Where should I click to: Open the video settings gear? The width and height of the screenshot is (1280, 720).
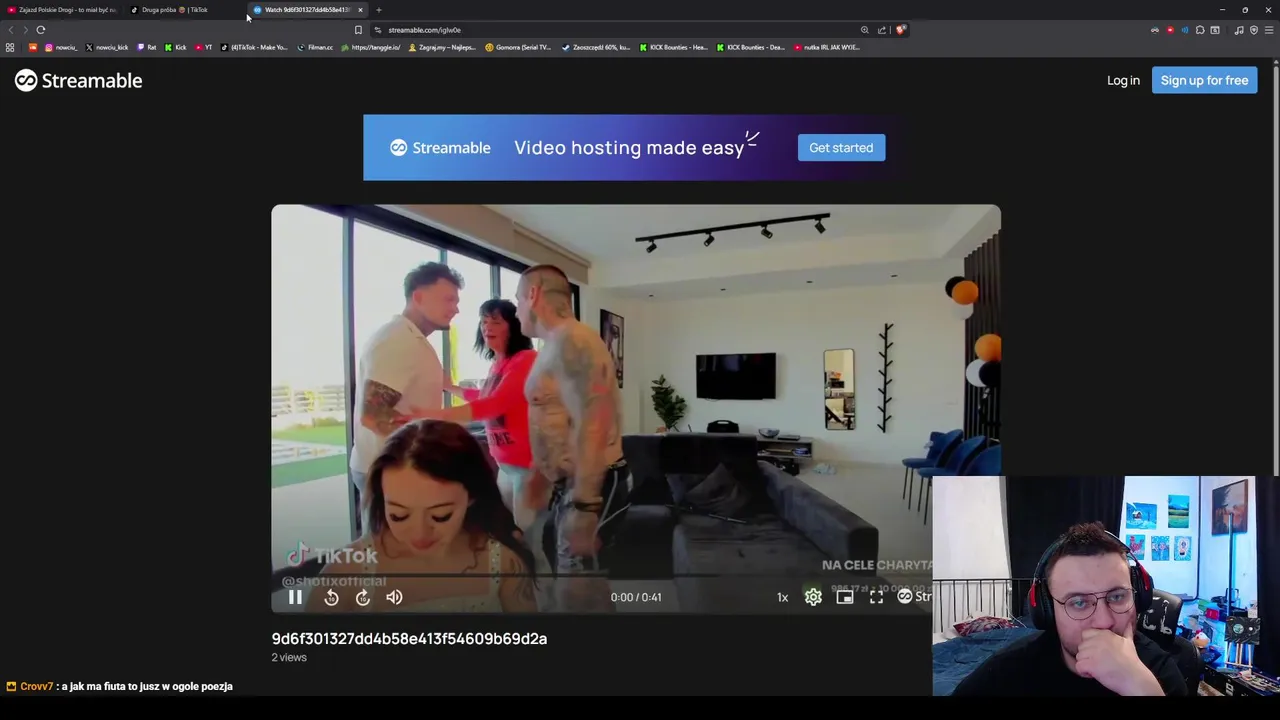pos(813,597)
